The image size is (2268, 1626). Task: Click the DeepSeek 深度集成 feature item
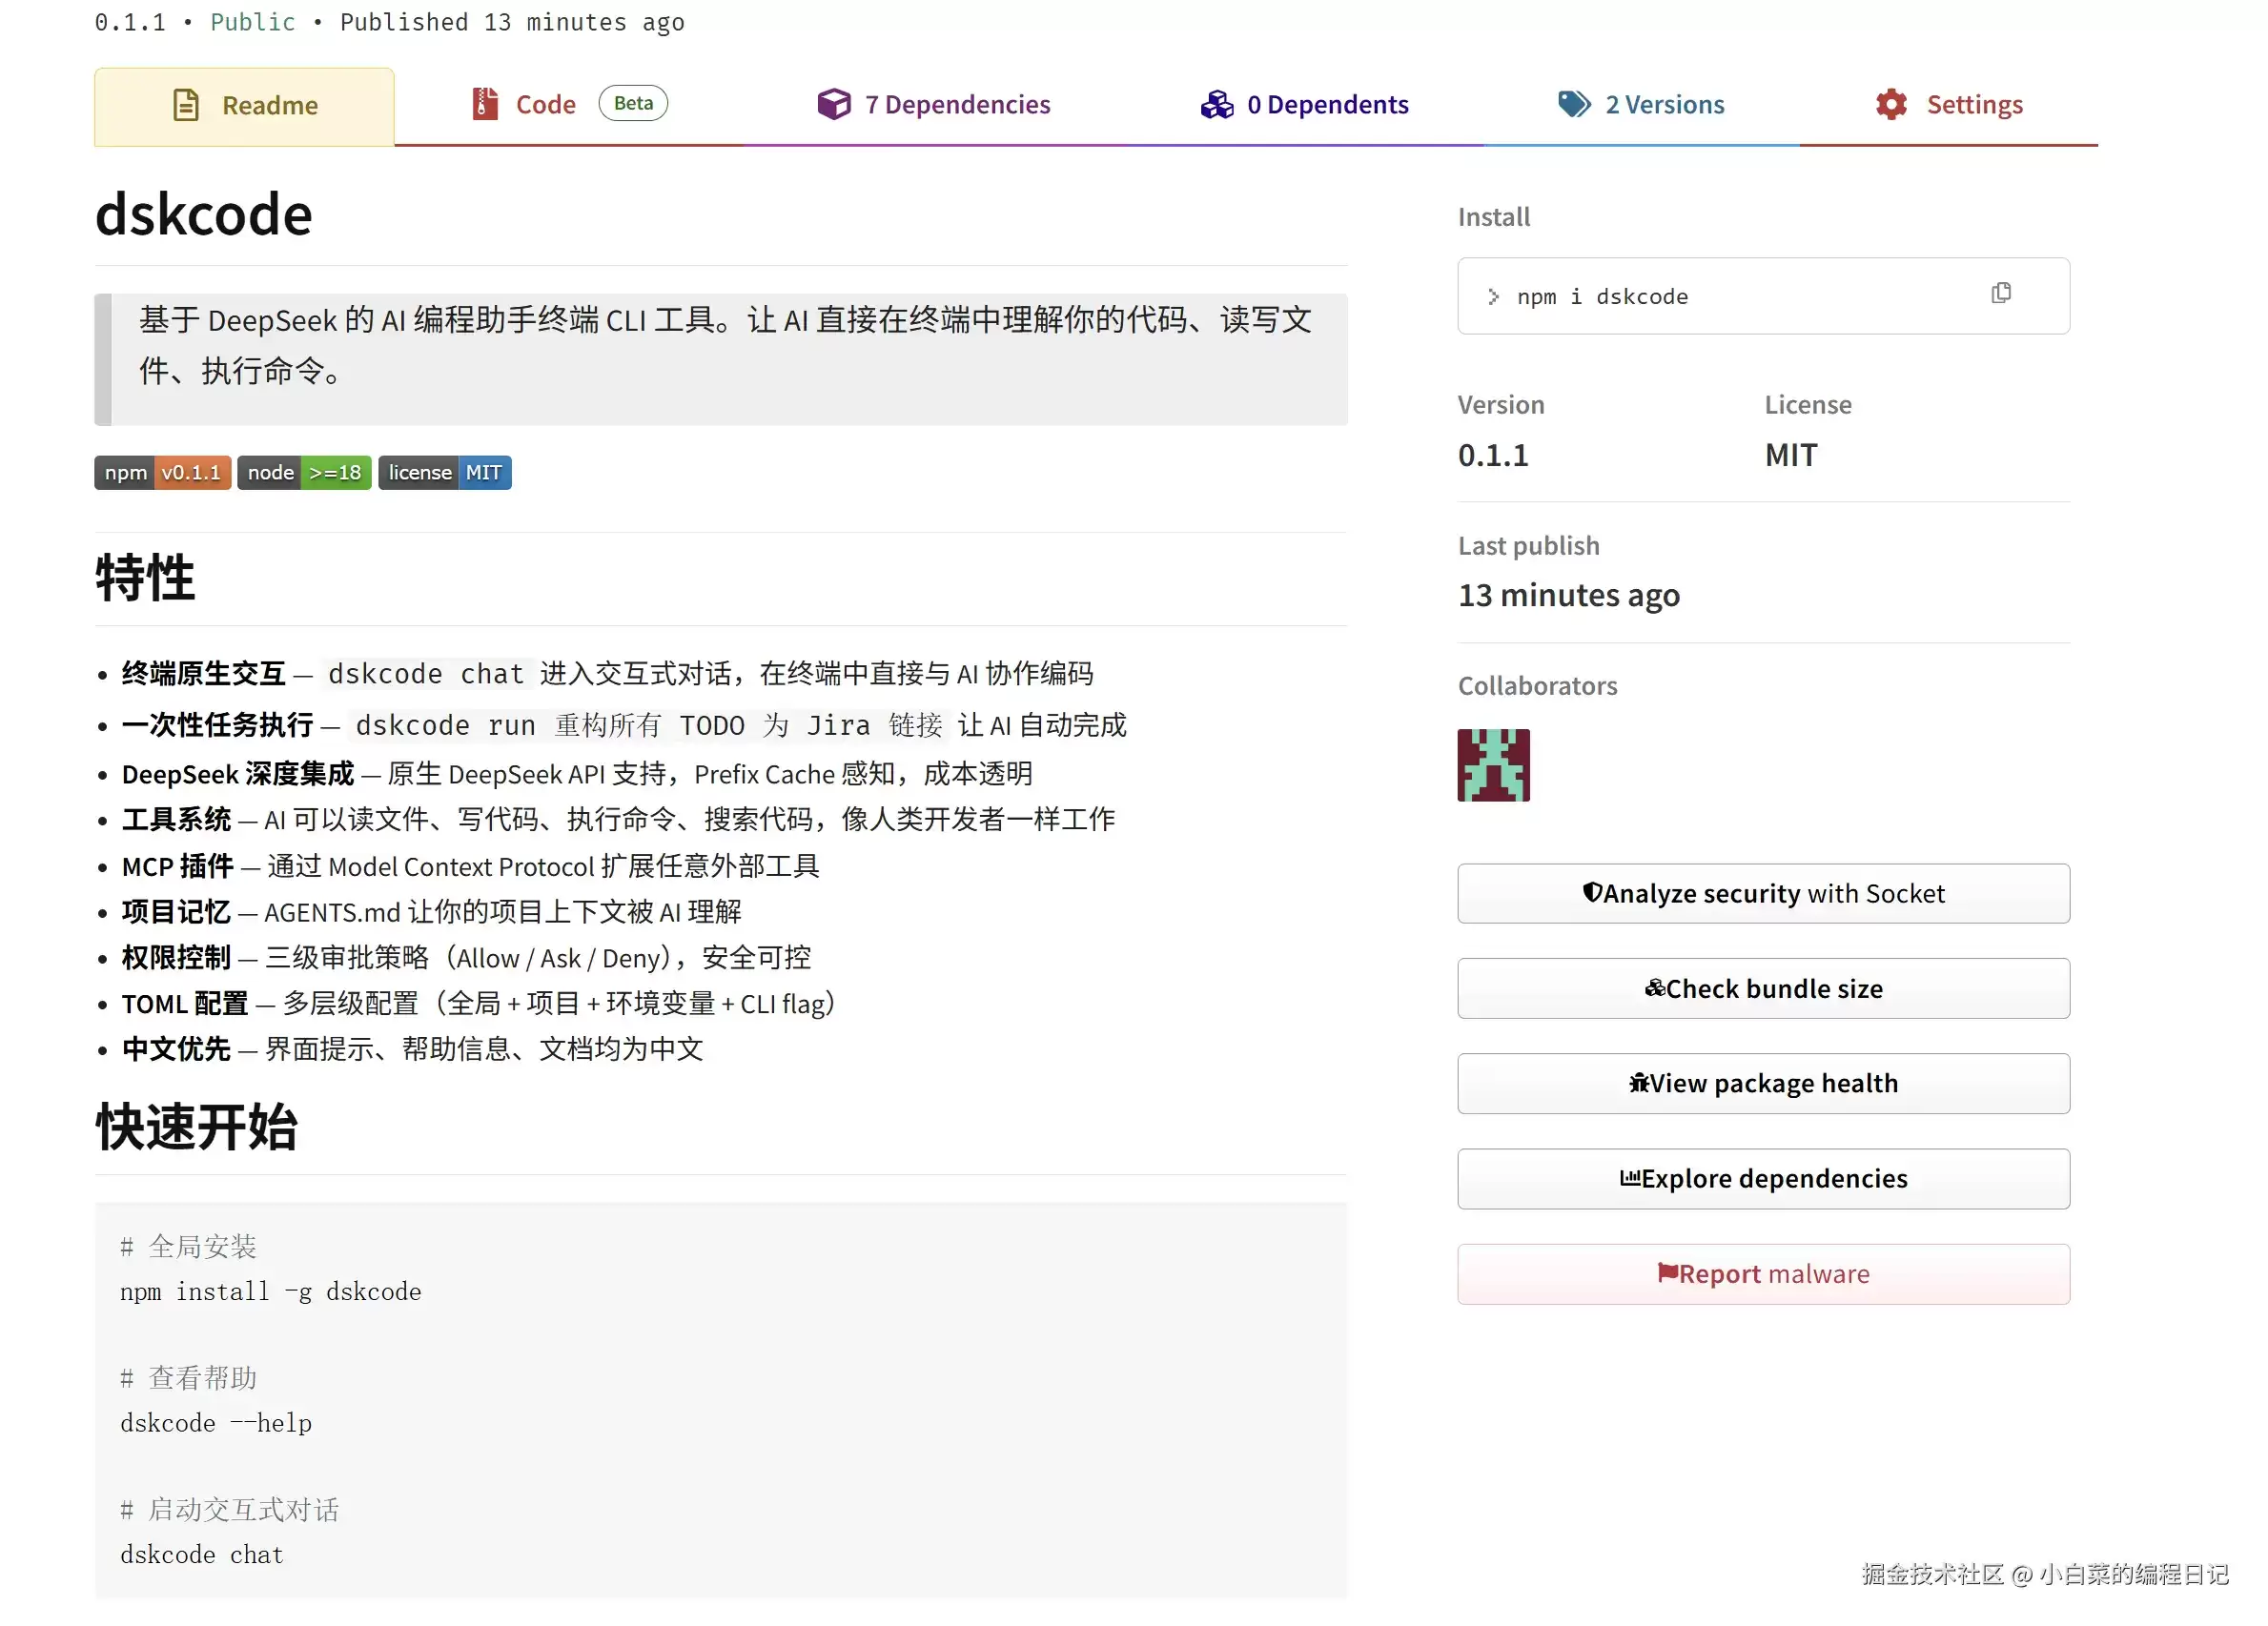click(577, 774)
